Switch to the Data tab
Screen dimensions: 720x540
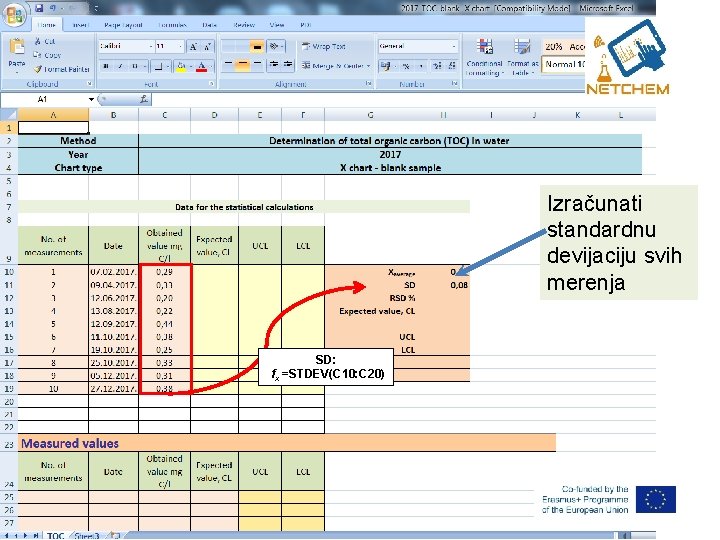coord(209,25)
